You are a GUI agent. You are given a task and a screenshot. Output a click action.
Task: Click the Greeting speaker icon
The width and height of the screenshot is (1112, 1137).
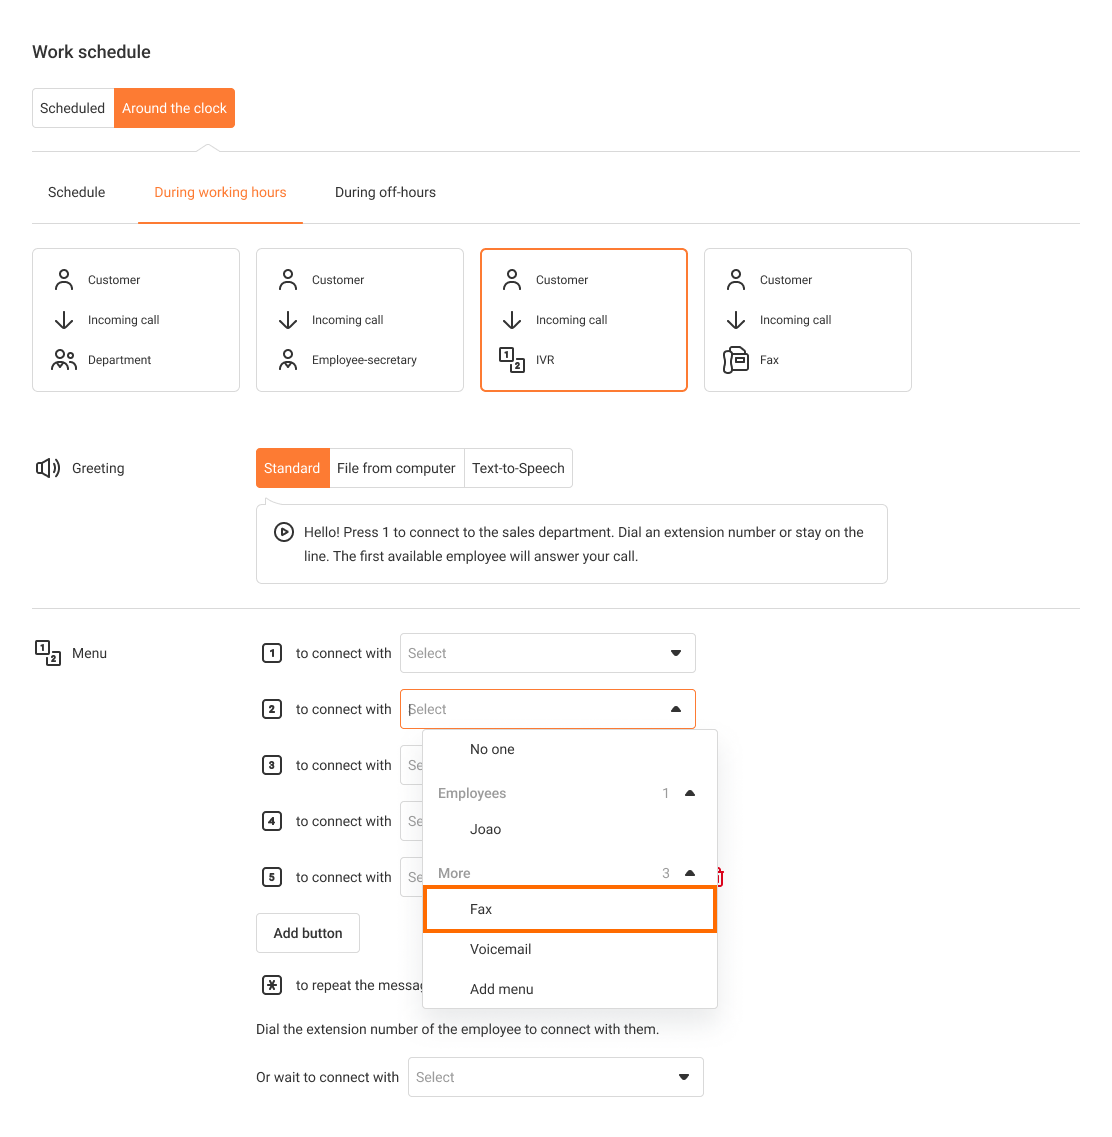tap(48, 468)
